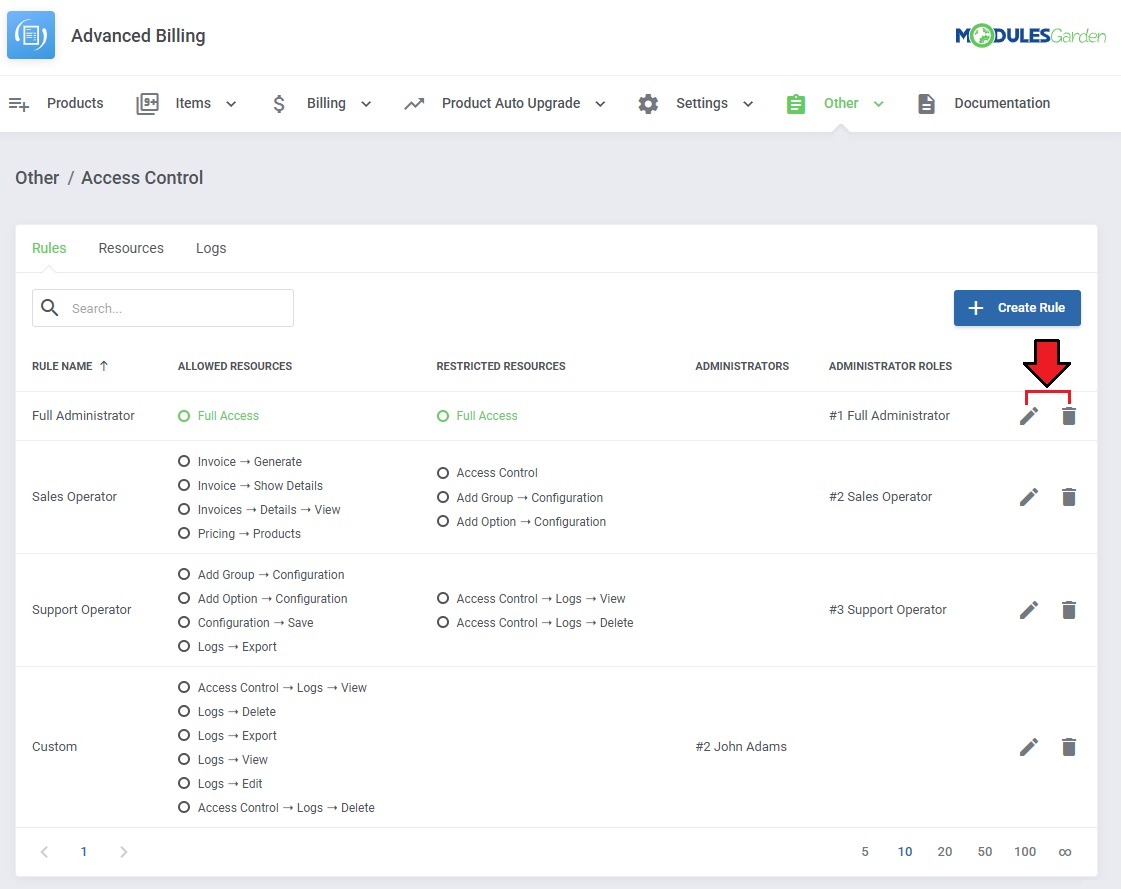The width and height of the screenshot is (1121, 889).
Task: Select page 1 in pagination
Action: [84, 852]
